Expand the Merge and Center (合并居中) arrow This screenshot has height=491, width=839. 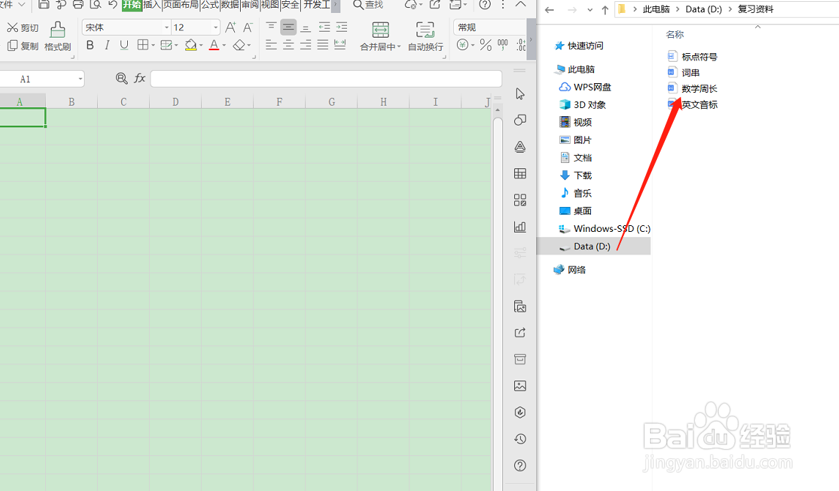click(x=399, y=47)
